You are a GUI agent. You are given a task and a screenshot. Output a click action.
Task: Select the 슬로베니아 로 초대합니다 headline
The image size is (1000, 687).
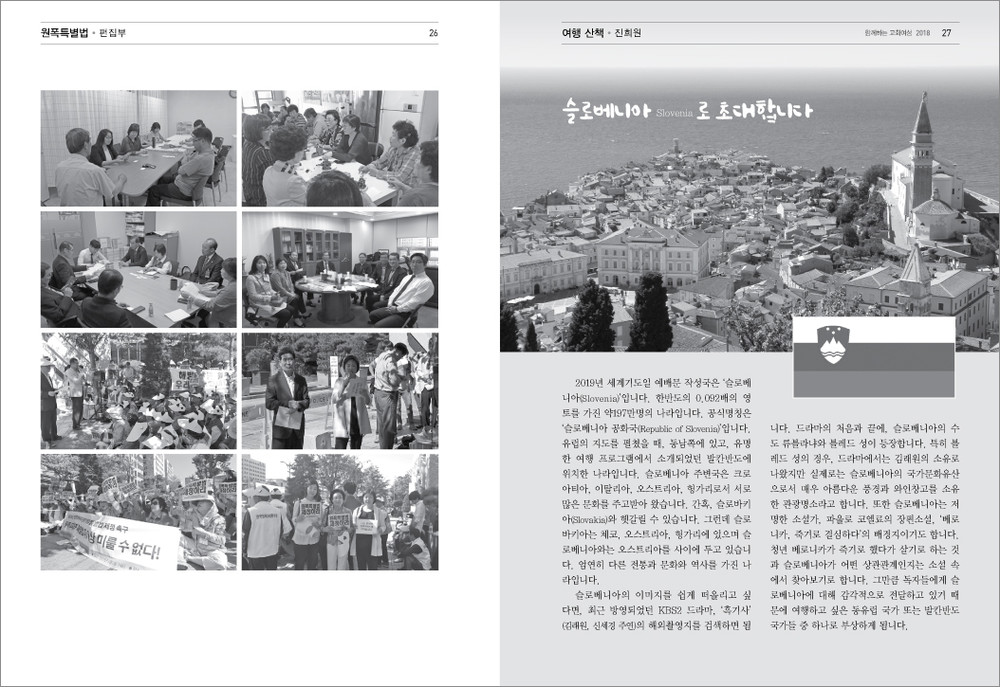(x=686, y=110)
